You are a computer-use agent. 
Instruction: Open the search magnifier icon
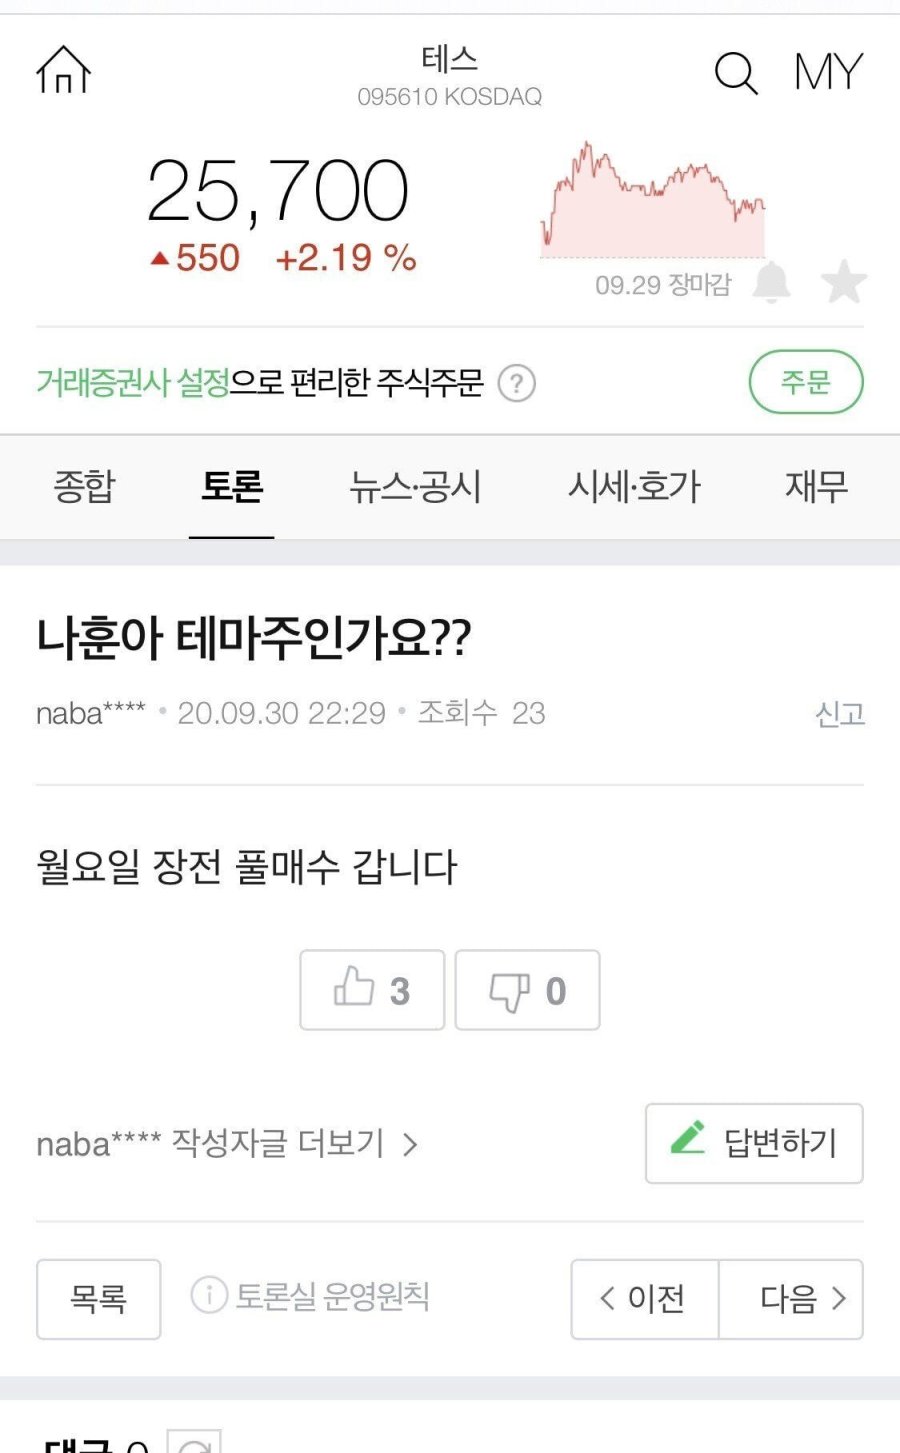pos(736,73)
